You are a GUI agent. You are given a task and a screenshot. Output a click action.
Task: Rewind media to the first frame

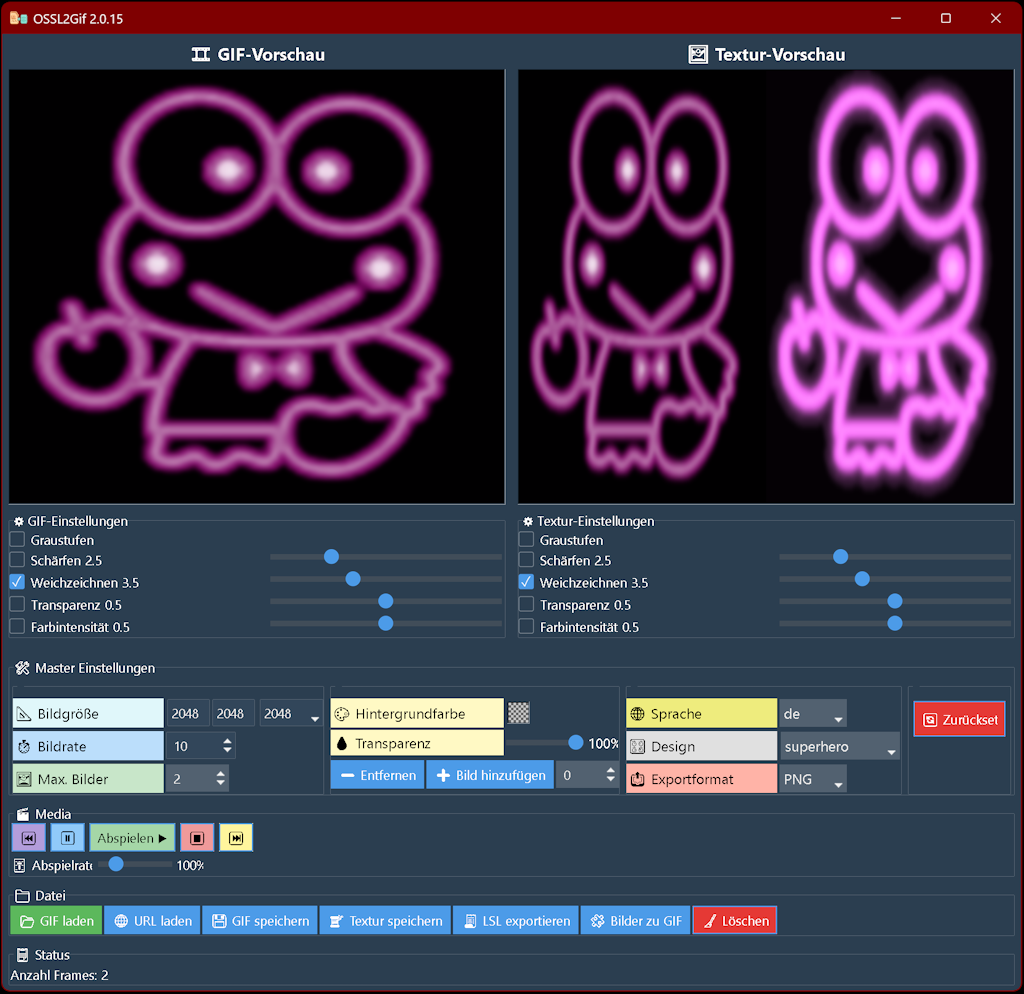point(29,838)
